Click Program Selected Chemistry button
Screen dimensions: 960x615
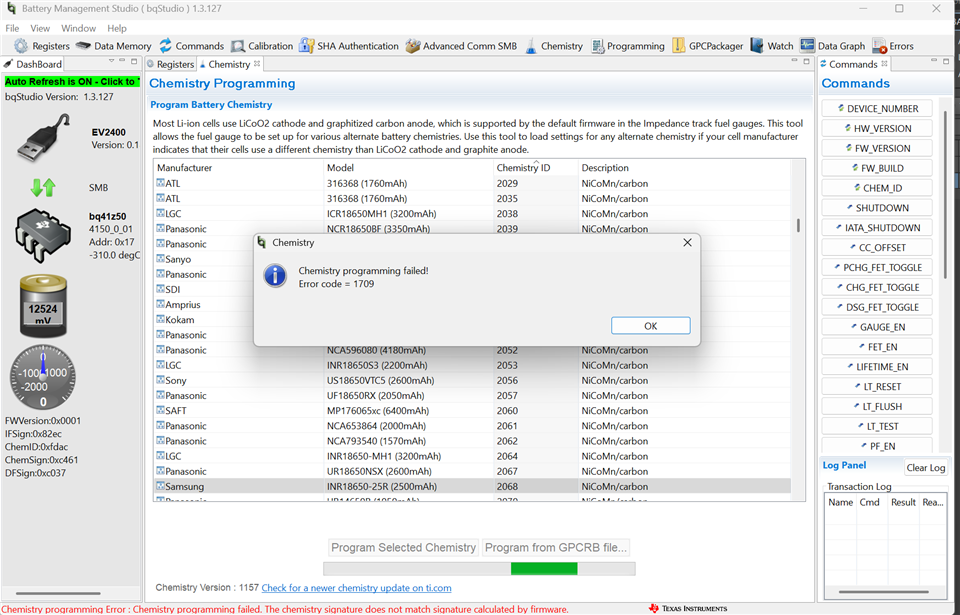(x=403, y=548)
